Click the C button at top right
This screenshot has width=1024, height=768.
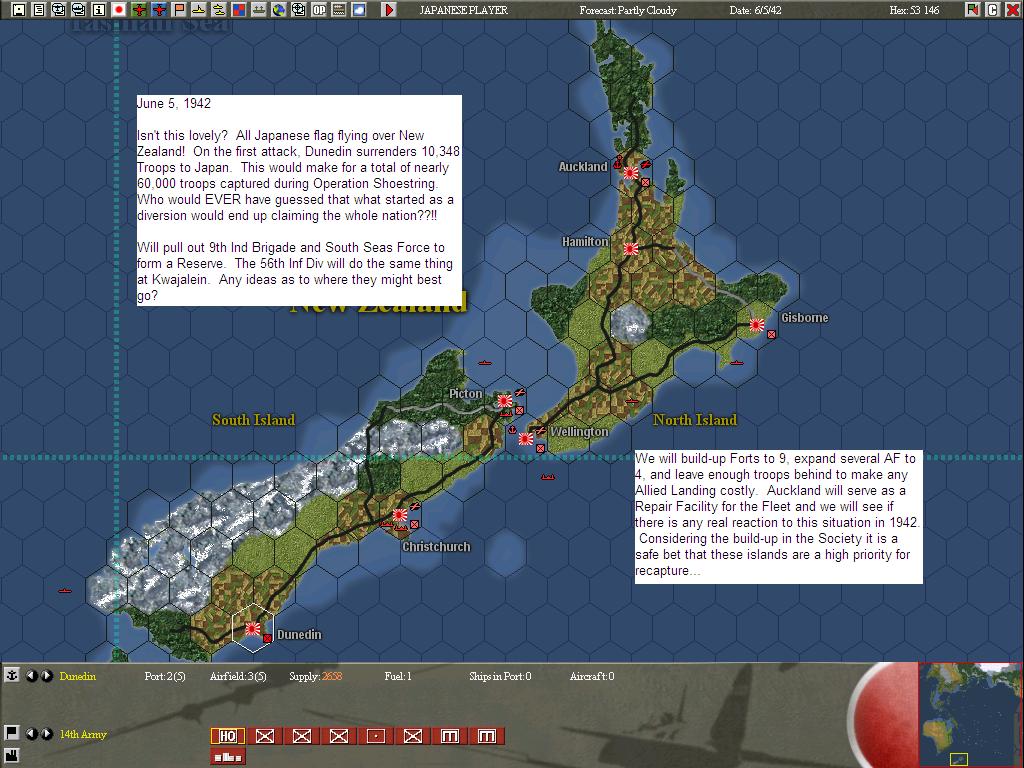(x=993, y=9)
